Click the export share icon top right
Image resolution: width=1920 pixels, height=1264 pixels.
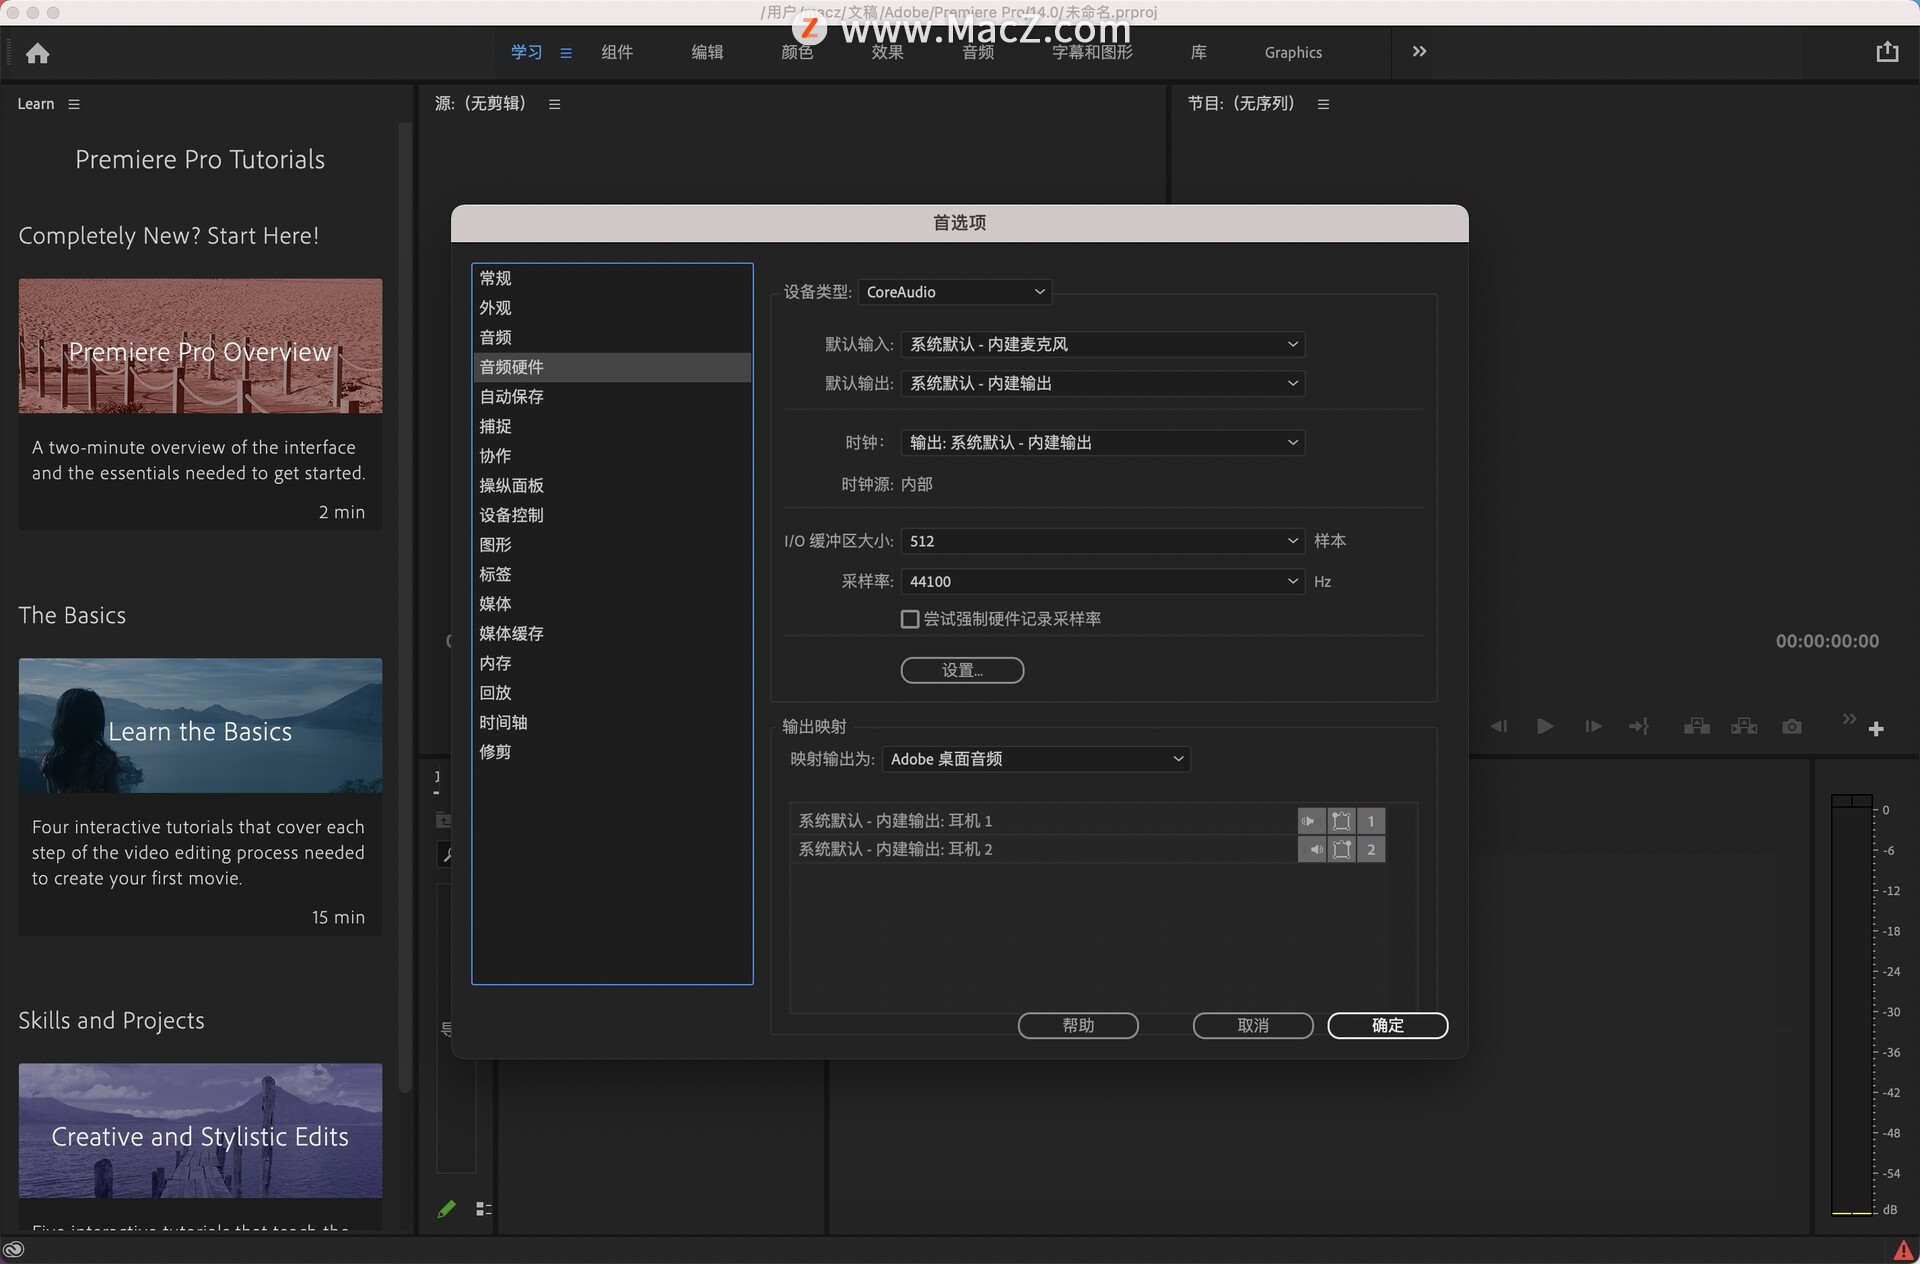1886,52
